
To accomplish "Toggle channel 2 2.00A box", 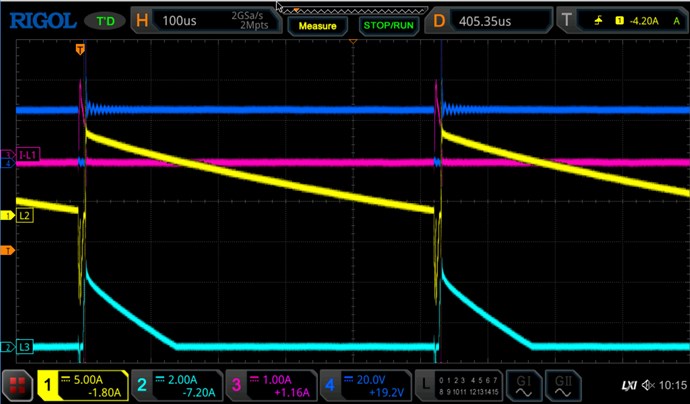I will [x=177, y=386].
